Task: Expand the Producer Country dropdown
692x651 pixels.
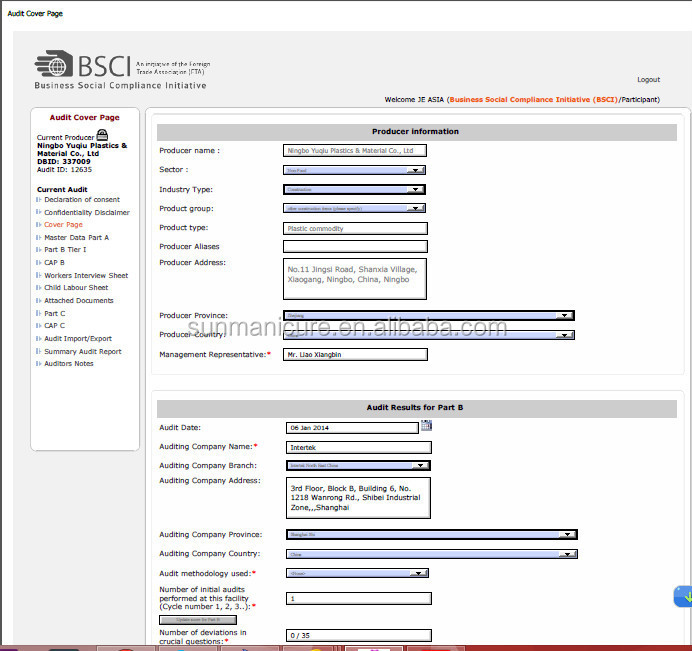Action: 429,335
